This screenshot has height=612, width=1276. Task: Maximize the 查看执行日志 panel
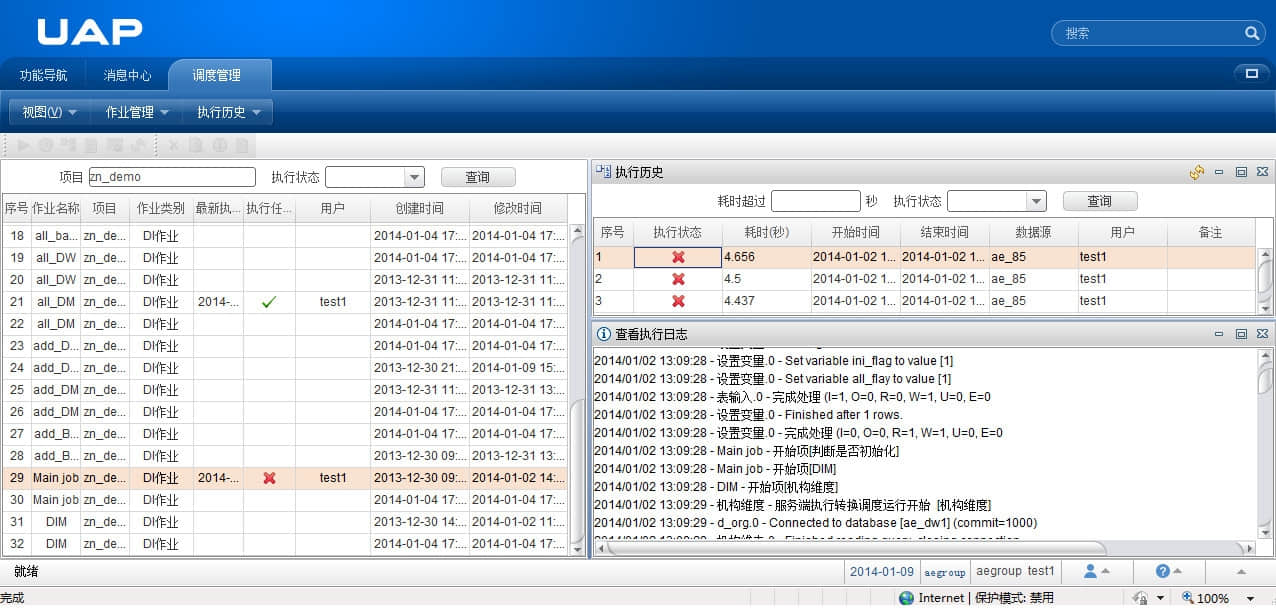click(1241, 334)
